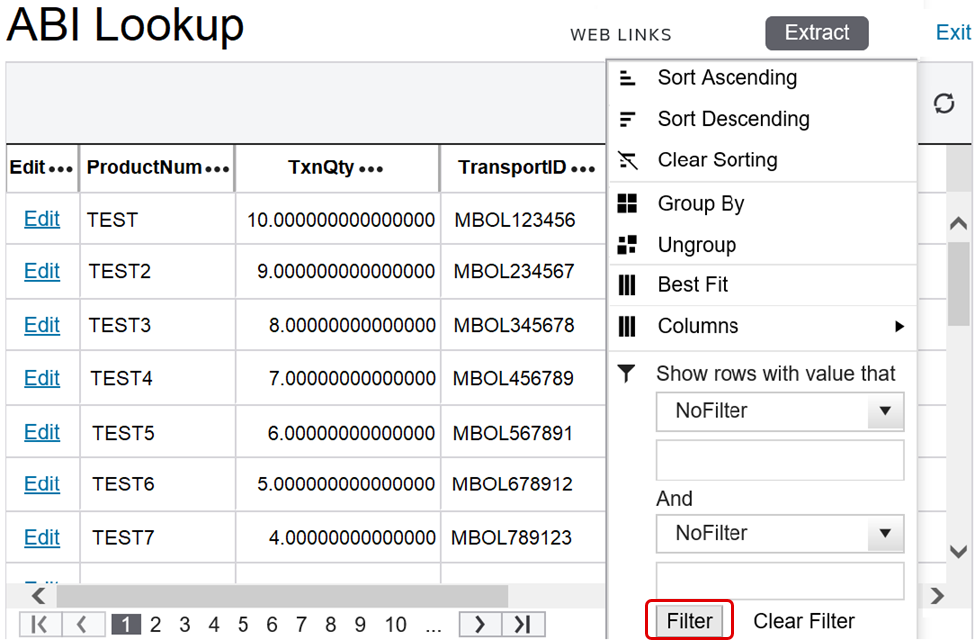Select Group By in column menu
The height and width of the screenshot is (640, 975).
(x=700, y=204)
